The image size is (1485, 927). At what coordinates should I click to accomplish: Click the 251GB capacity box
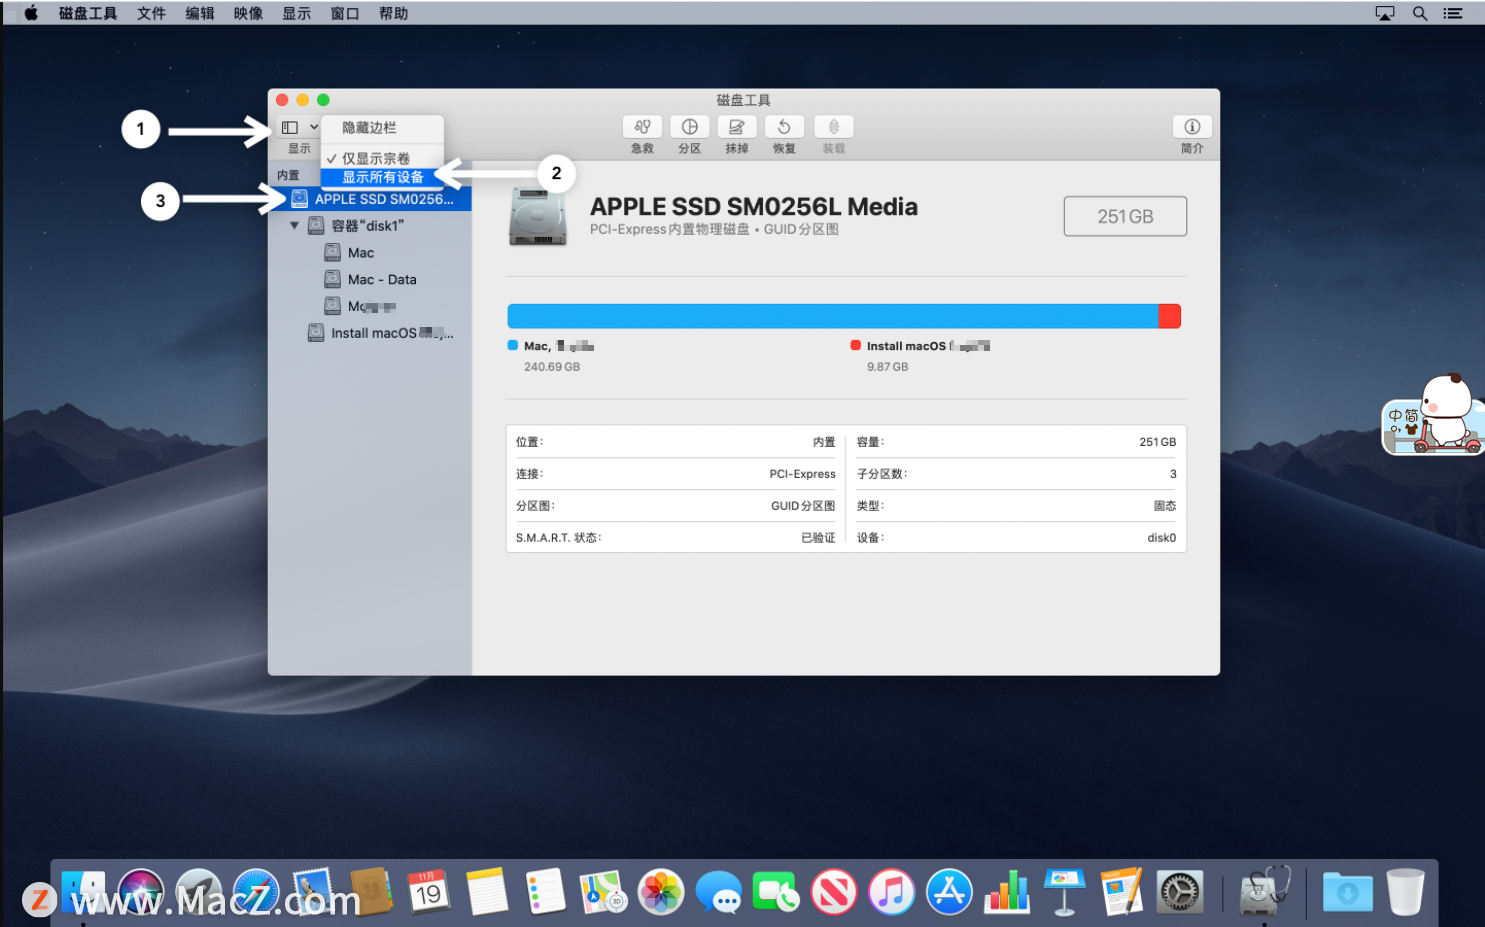tap(1125, 216)
